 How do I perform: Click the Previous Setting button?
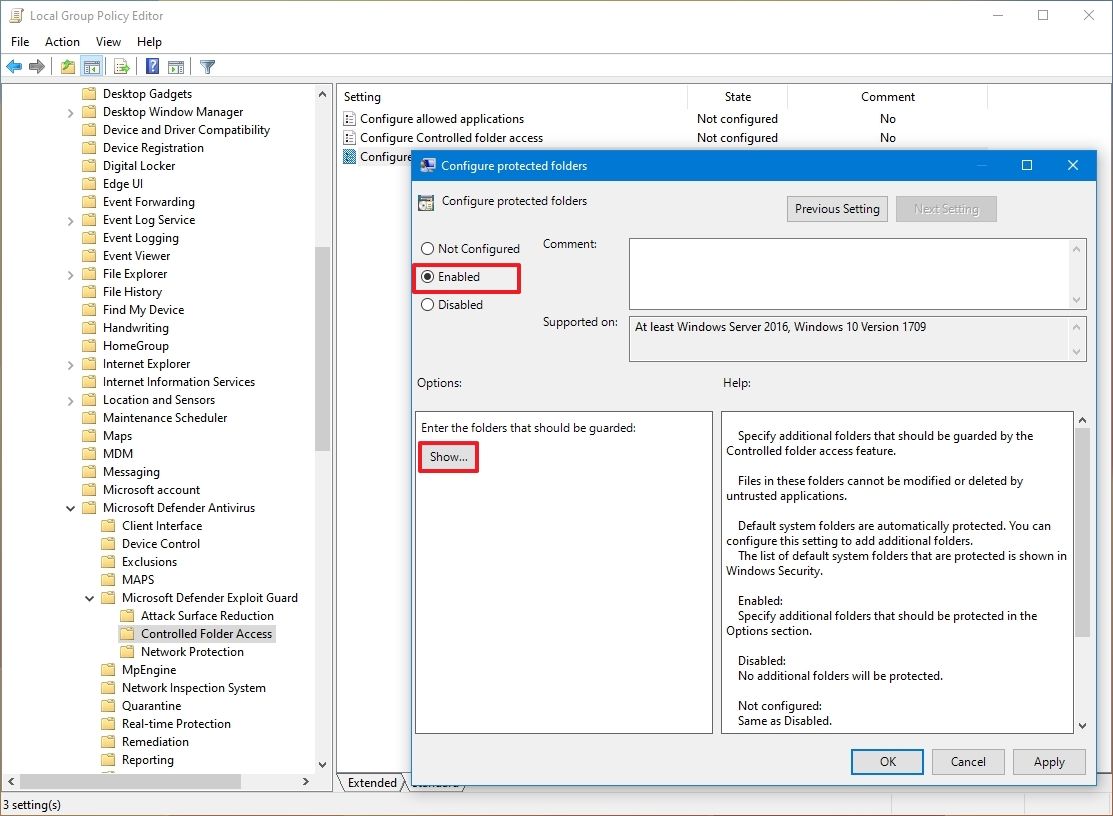tap(837, 208)
